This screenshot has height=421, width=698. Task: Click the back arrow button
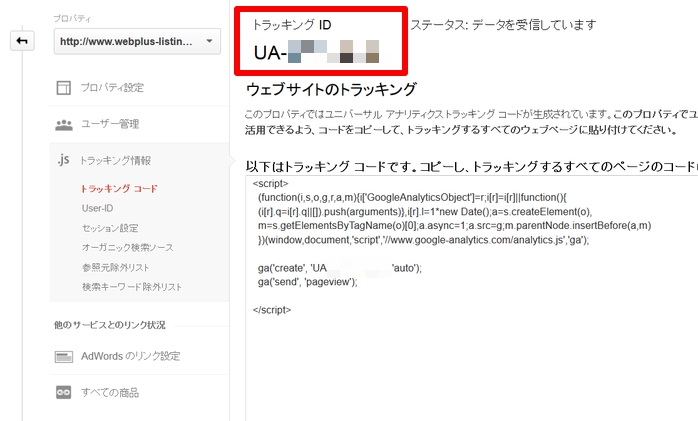click(x=22, y=41)
